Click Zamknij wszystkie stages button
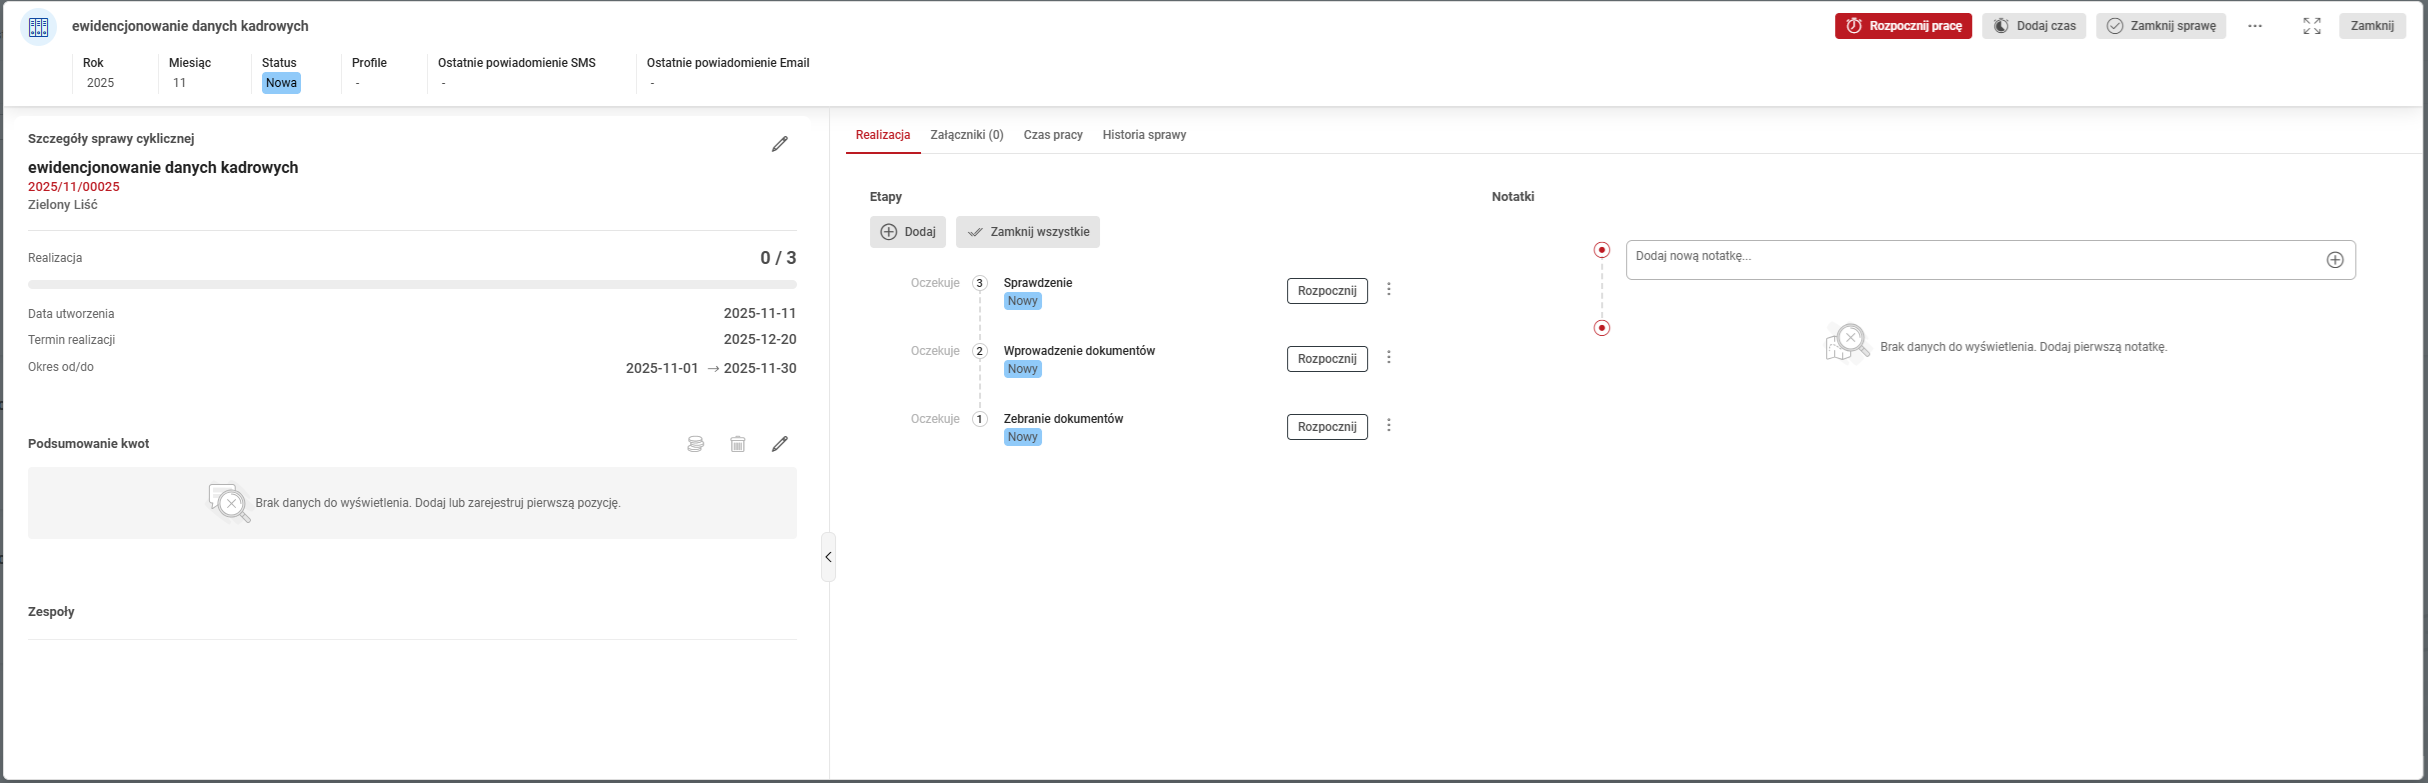Viewport: 2428px width, 783px height. (1028, 232)
